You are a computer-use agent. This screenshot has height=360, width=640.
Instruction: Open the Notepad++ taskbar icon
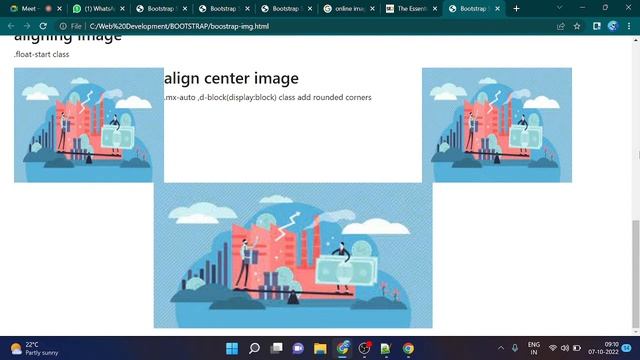point(386,348)
